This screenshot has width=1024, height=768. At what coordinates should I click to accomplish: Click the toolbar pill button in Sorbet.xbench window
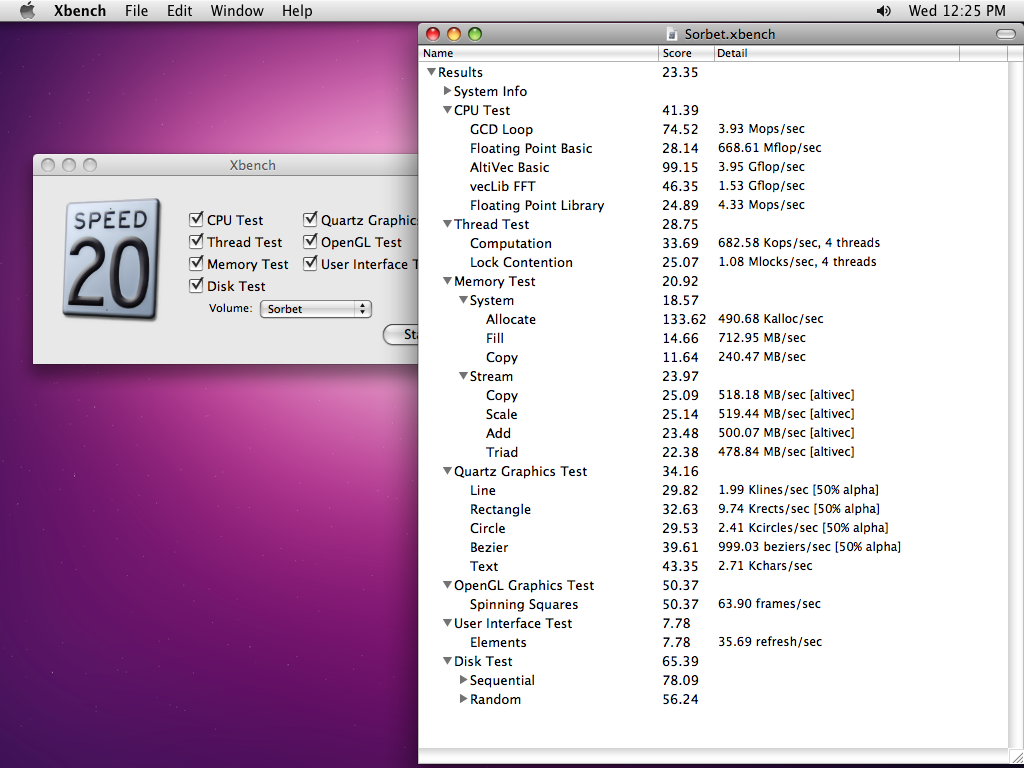[x=1005, y=34]
